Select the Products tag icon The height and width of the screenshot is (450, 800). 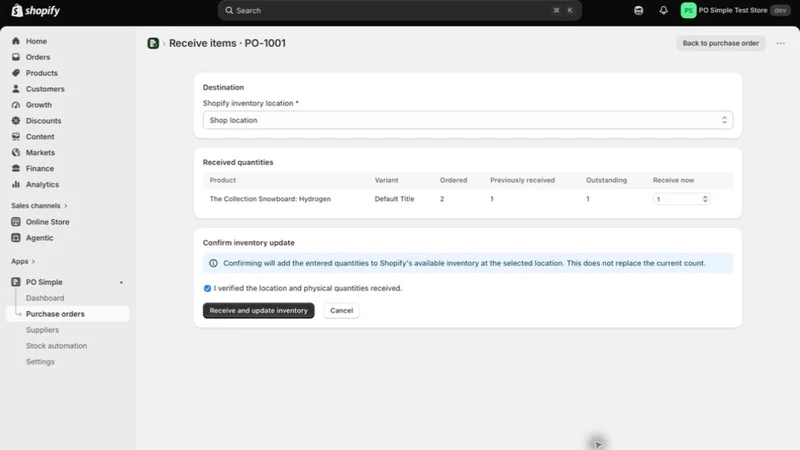16,72
